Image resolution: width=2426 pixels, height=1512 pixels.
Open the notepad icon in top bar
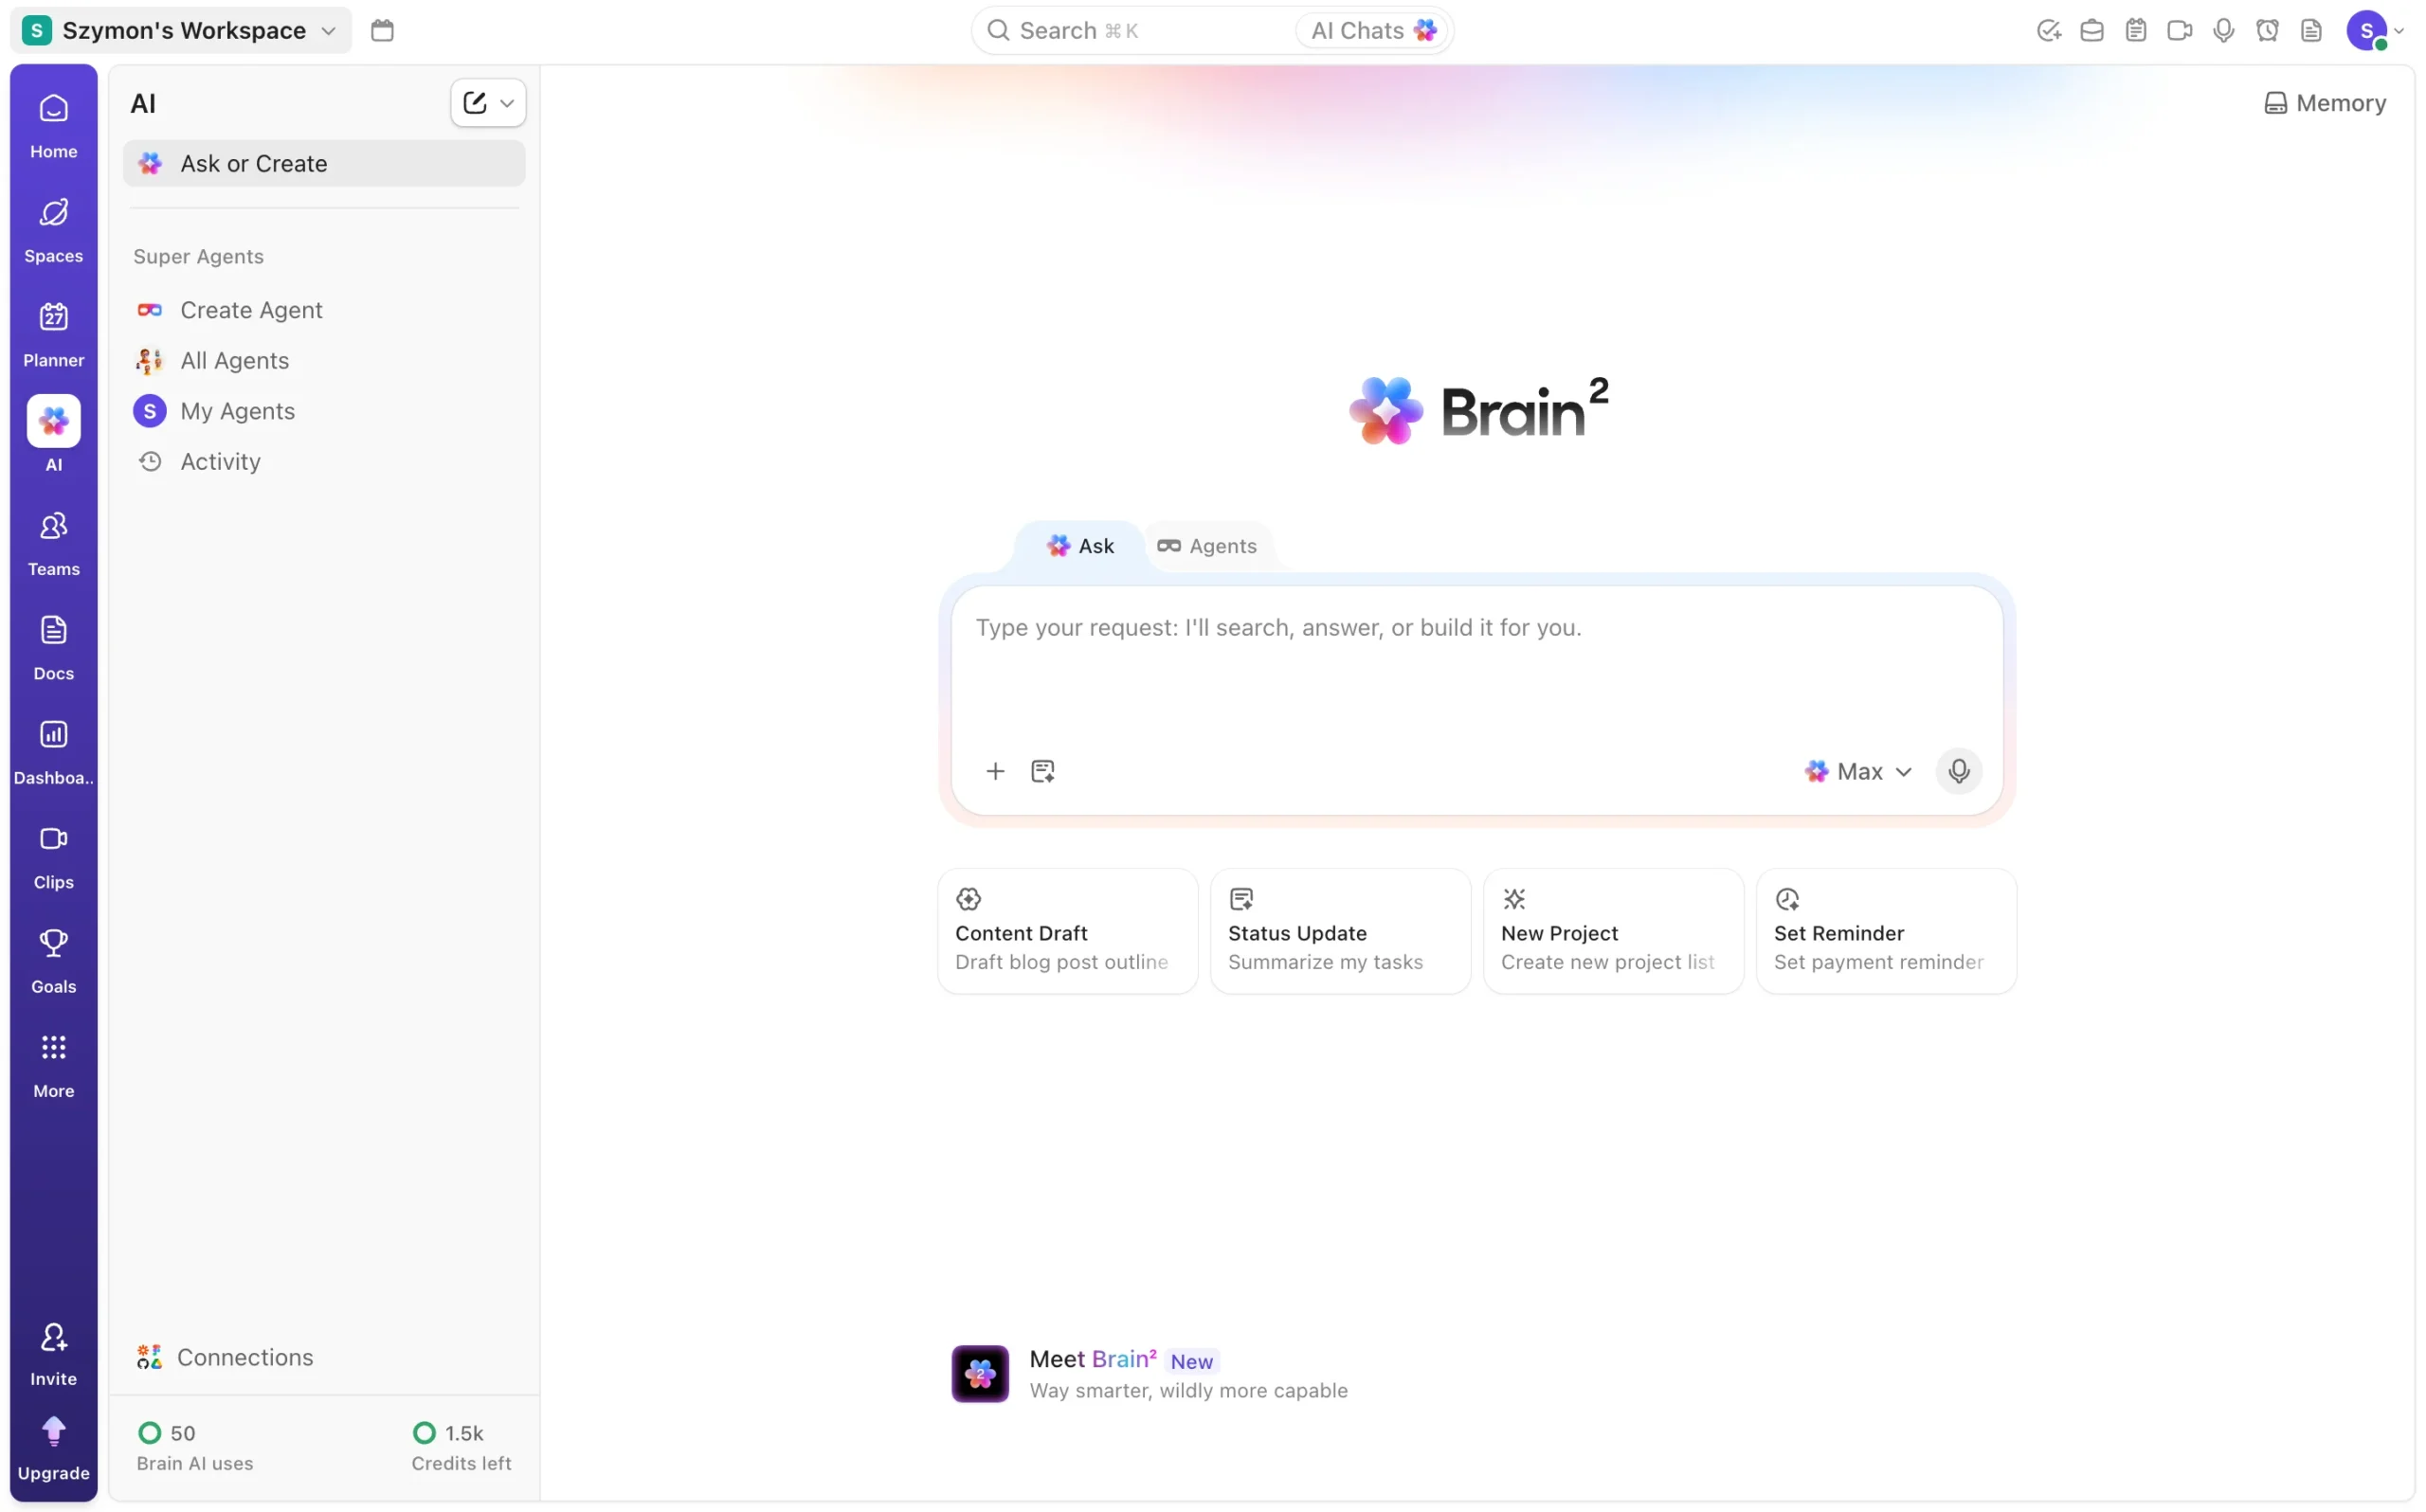2136,30
